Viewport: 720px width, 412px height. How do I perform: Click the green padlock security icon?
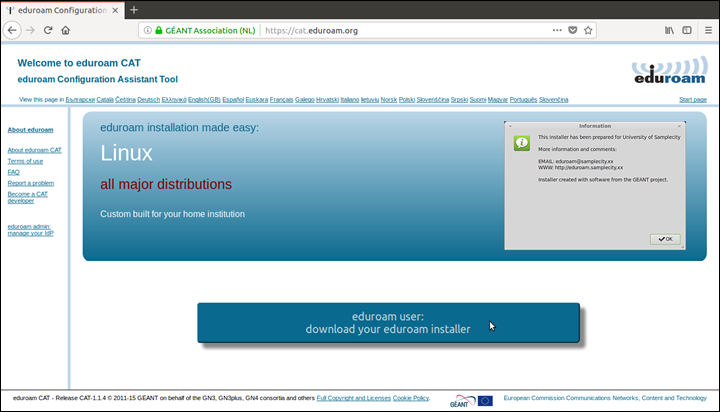coord(158,30)
